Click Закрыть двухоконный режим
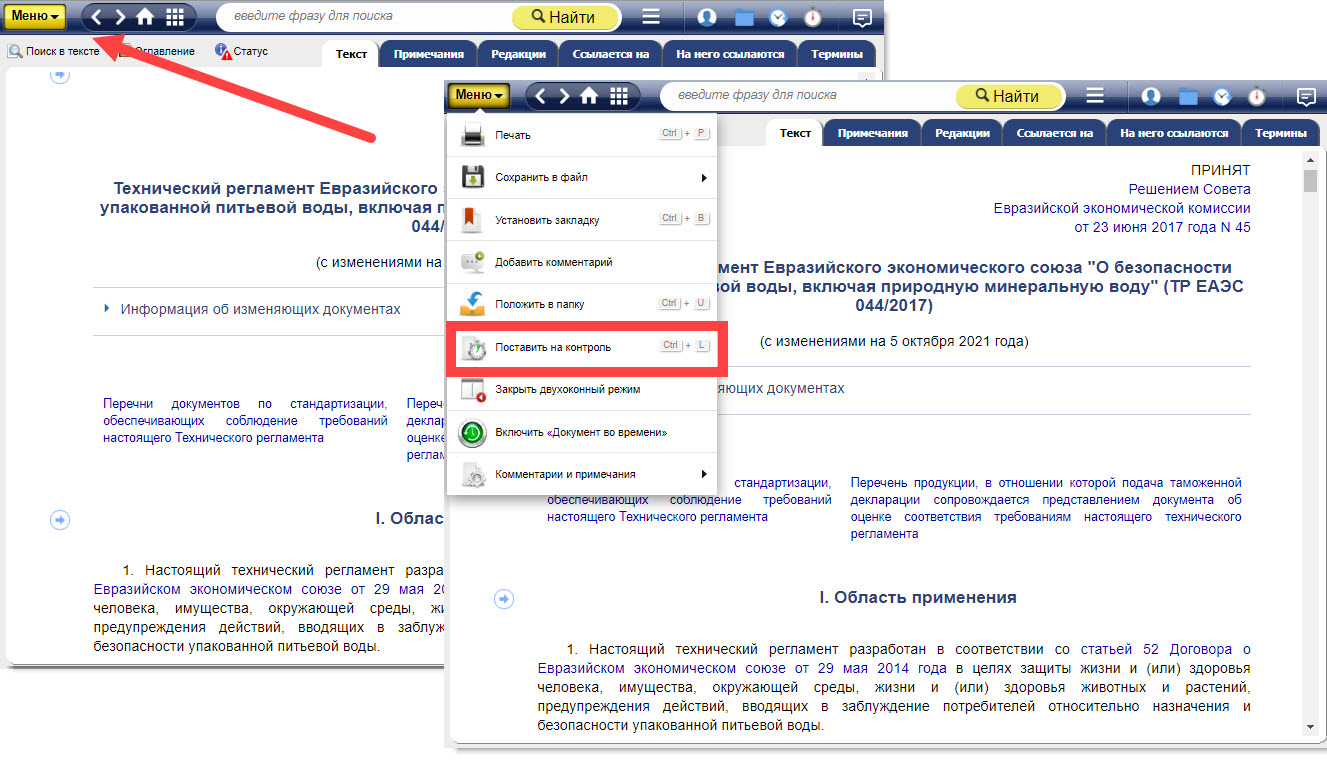This screenshot has width=1327, height=776. 582,389
